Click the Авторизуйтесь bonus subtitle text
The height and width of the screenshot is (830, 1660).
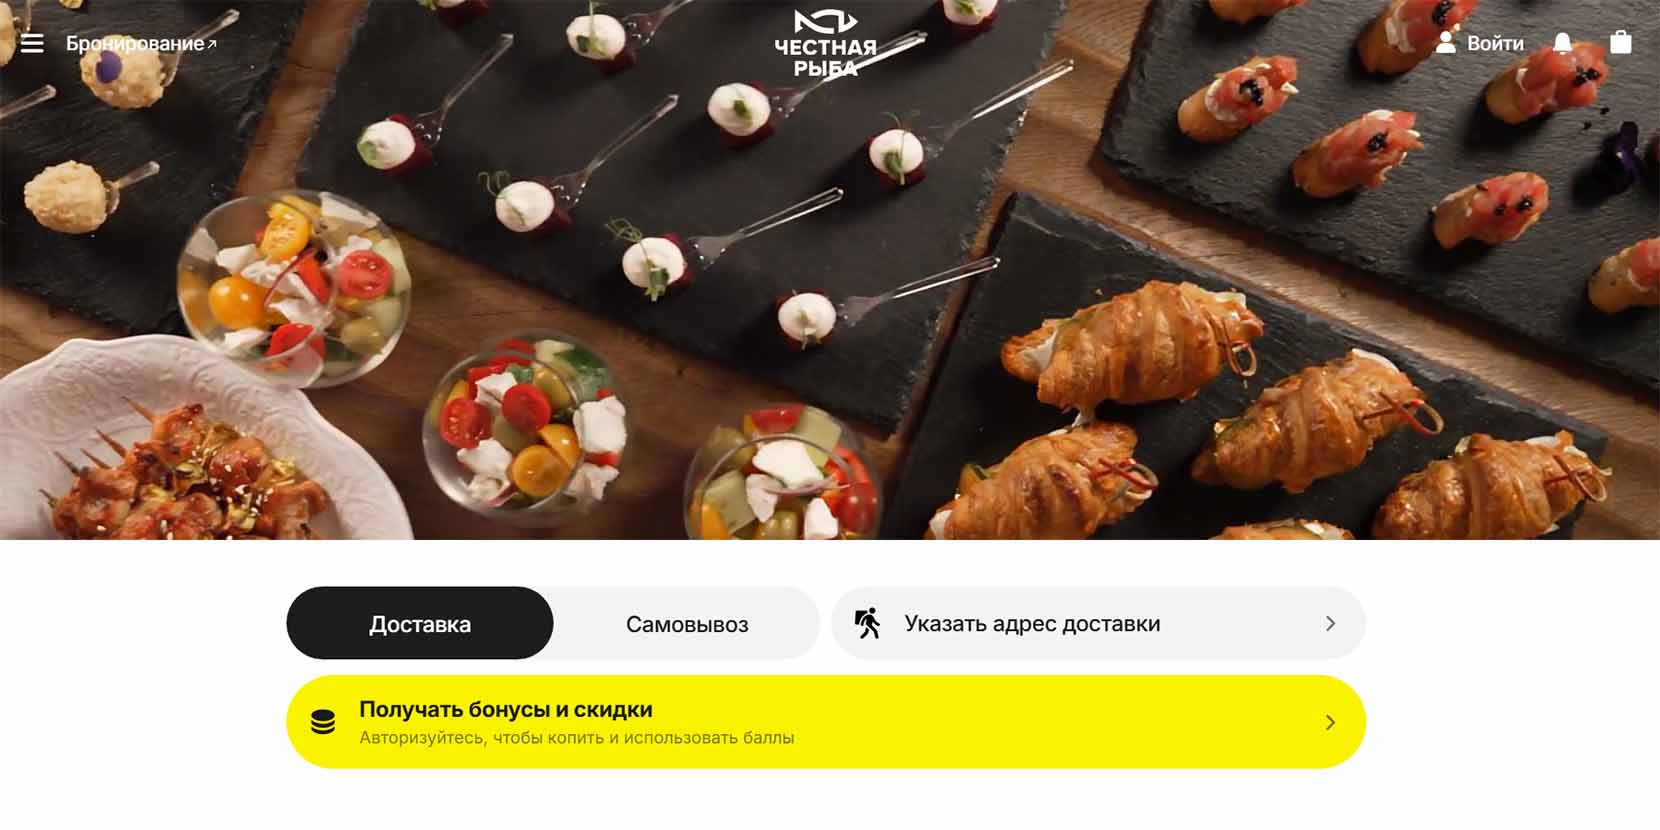tap(577, 738)
